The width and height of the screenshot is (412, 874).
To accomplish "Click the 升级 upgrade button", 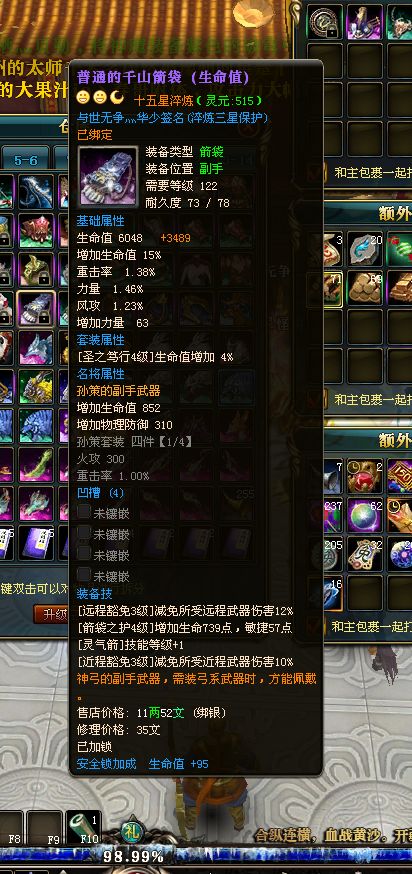I will click(54, 614).
